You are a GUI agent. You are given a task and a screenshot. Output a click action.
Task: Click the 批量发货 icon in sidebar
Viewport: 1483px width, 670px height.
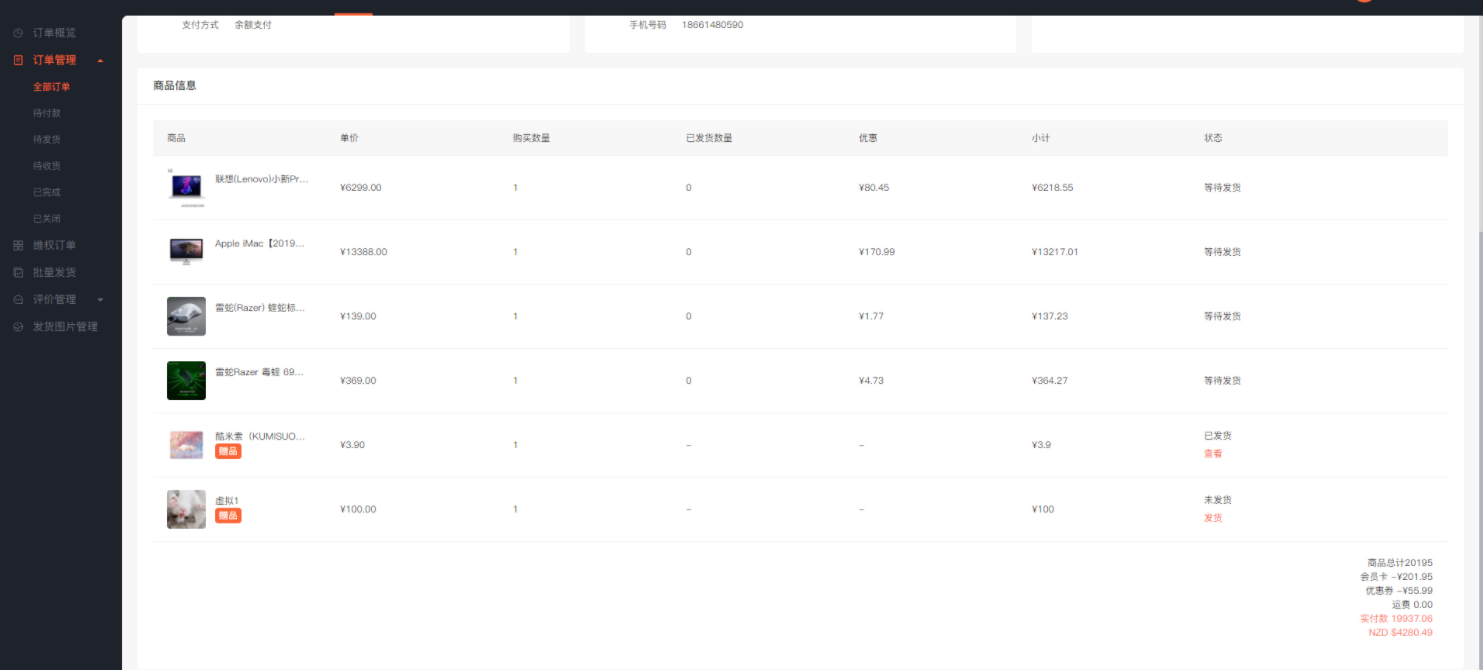click(18, 272)
